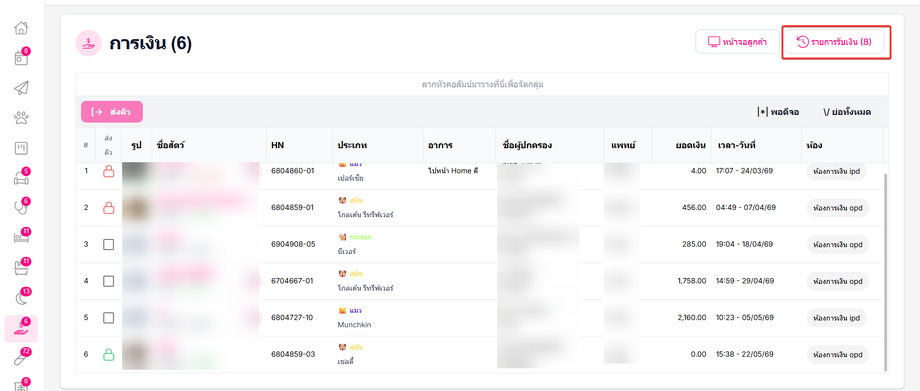
Task: Click the pet thumbnail in row 1
Action: [x=136, y=171]
